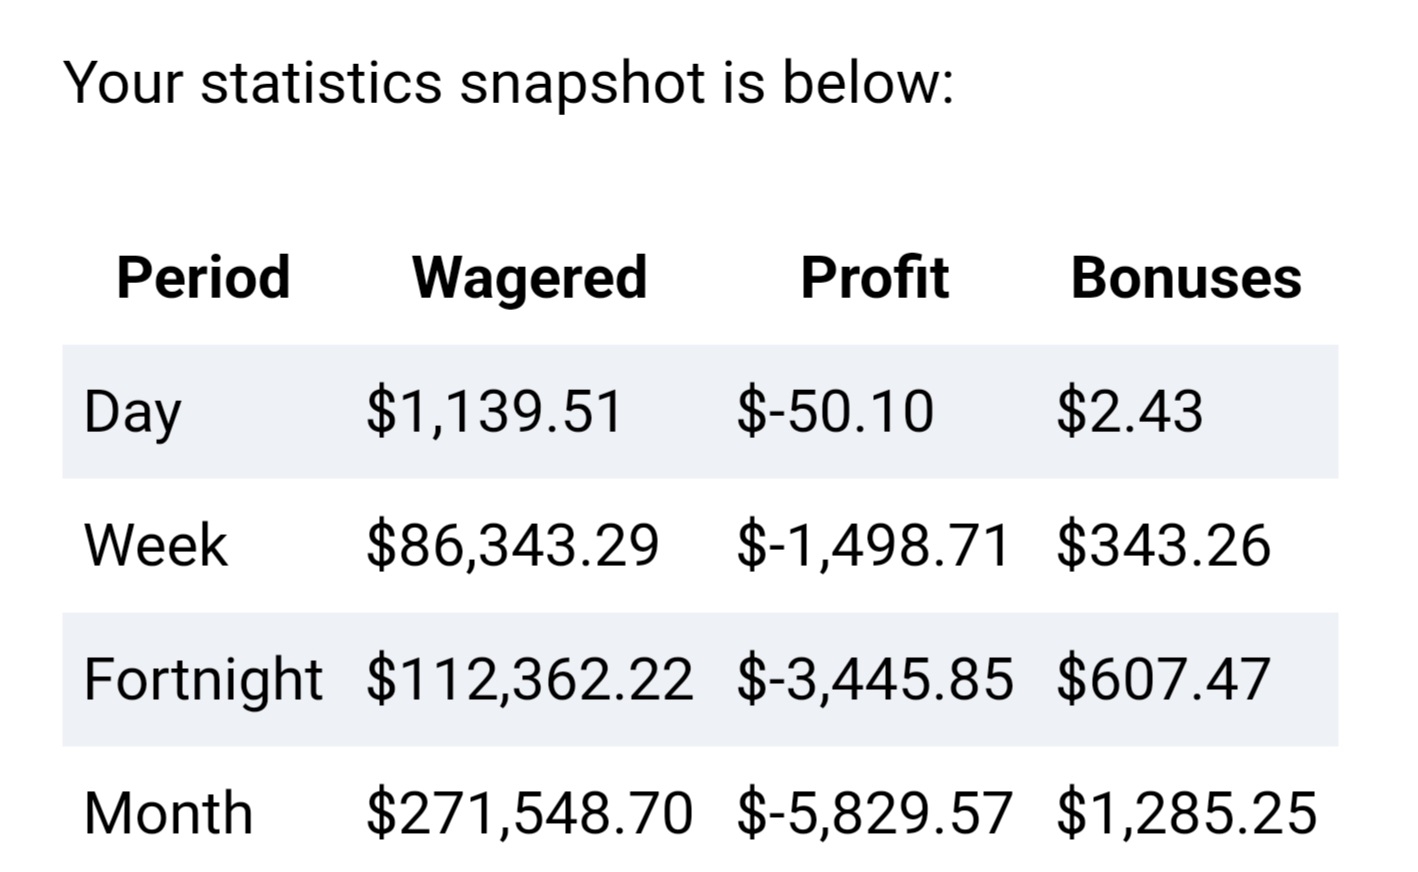This screenshot has width=1418, height=872.
Task: Click the Day bonuses value $2.43
Action: coord(1129,412)
